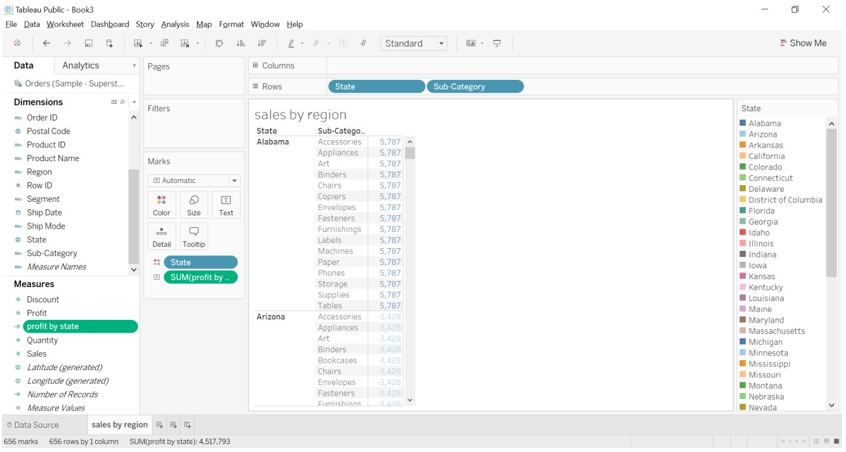Click the Highlight pen toolbar icon
Viewport: 846px width, 452px height.
tap(291, 43)
